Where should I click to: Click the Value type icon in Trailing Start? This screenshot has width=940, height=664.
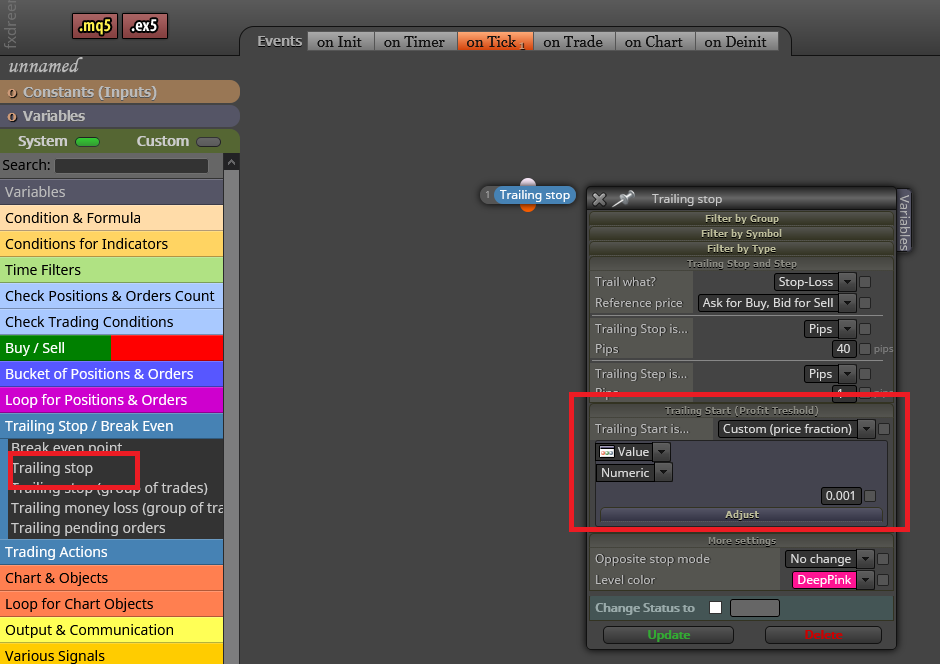607,452
